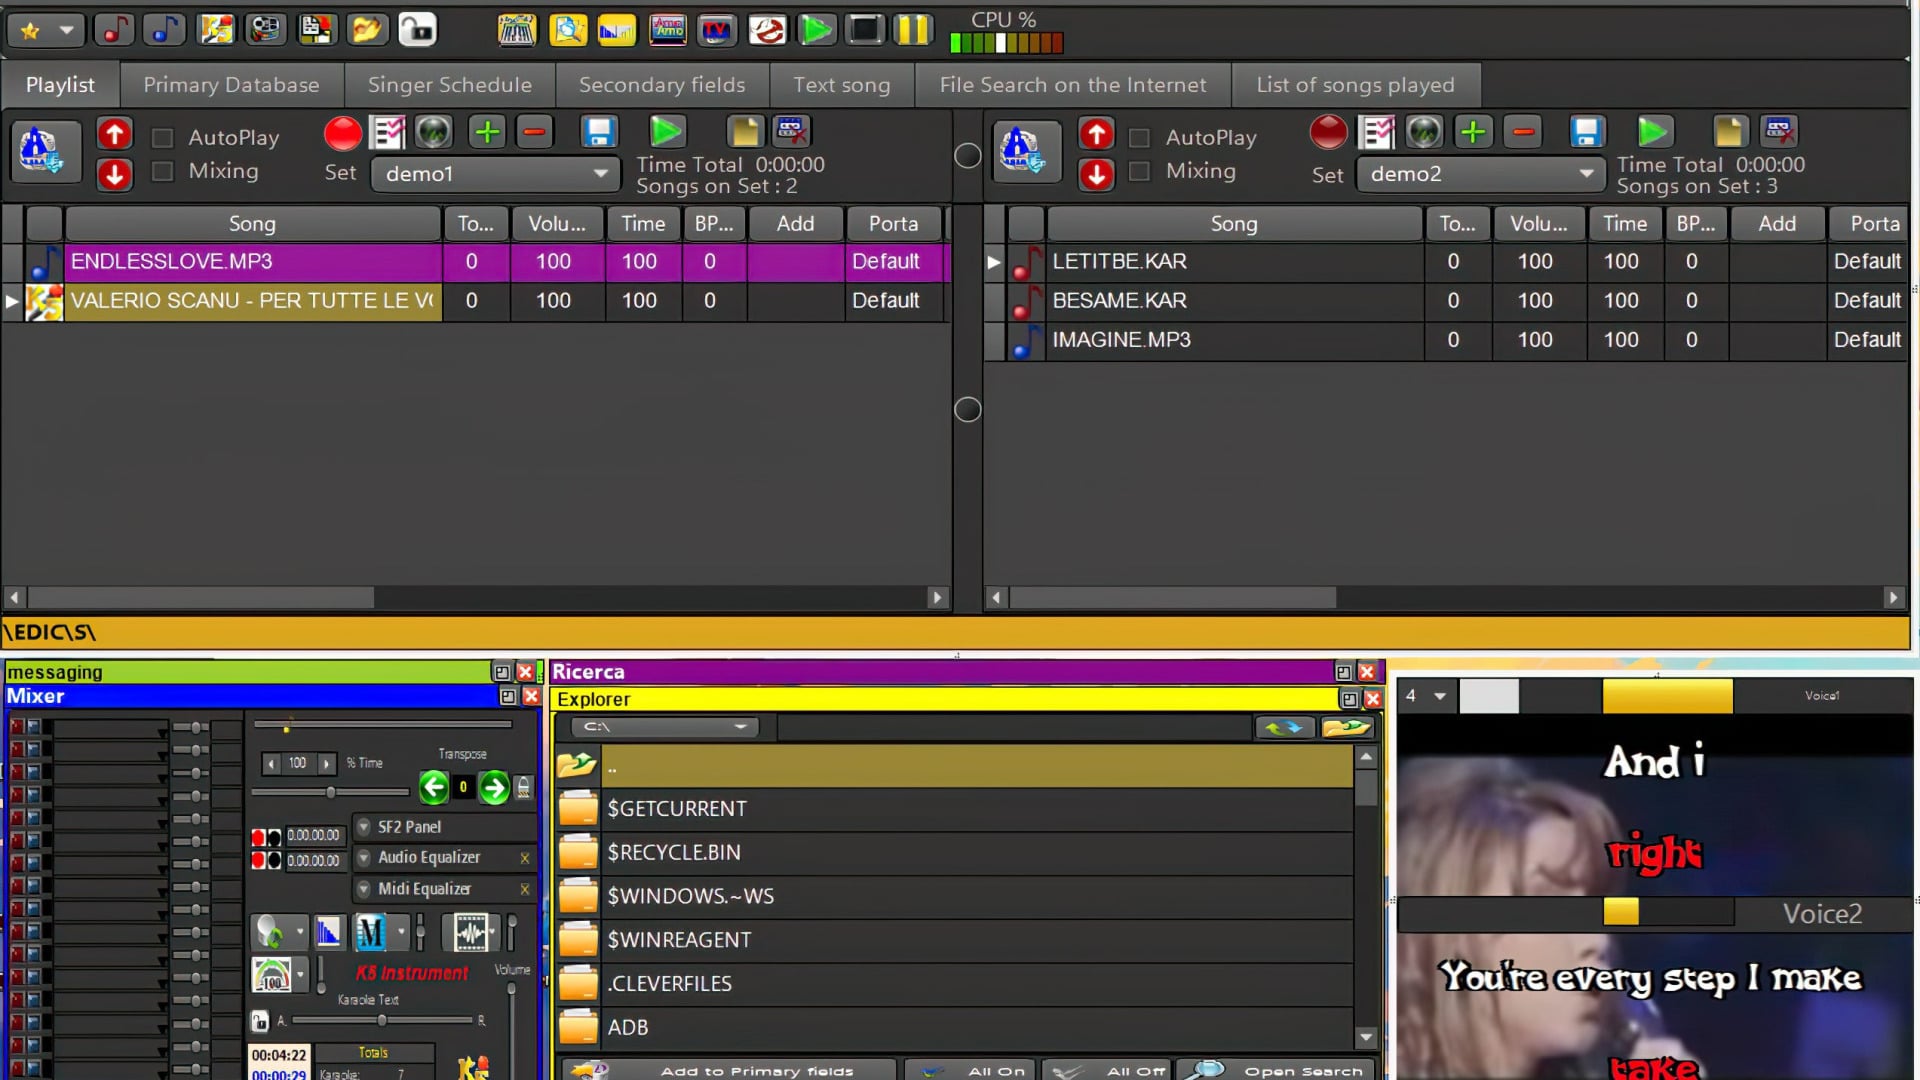Expand the C:\ drive dropdown in Explorer
1920x1080 pixels.
pos(740,727)
